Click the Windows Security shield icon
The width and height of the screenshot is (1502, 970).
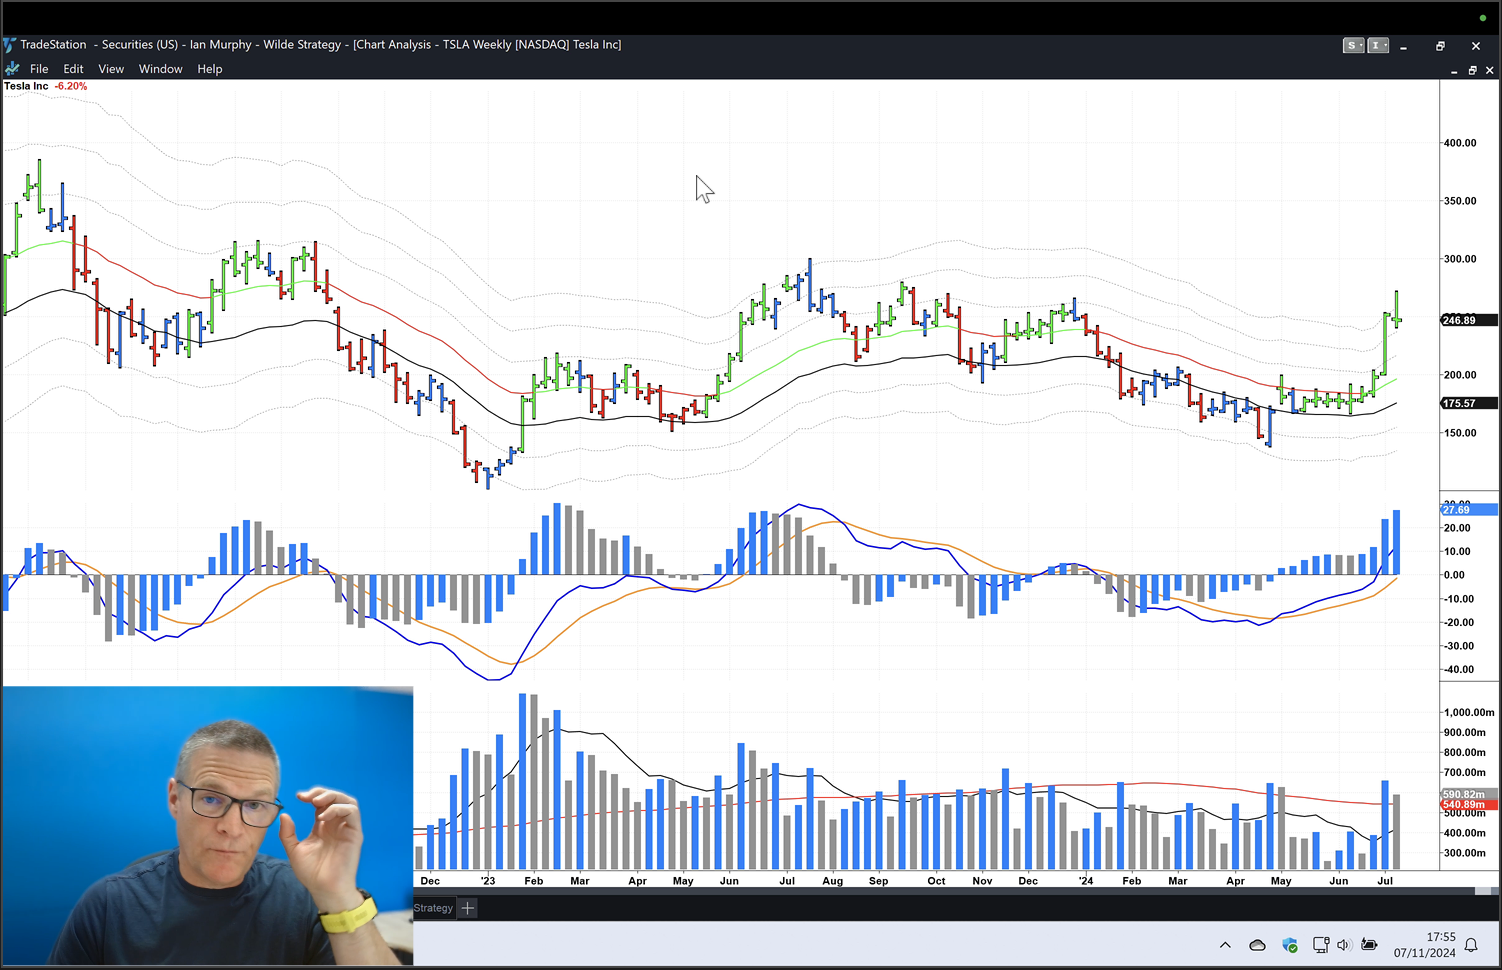[1290, 944]
